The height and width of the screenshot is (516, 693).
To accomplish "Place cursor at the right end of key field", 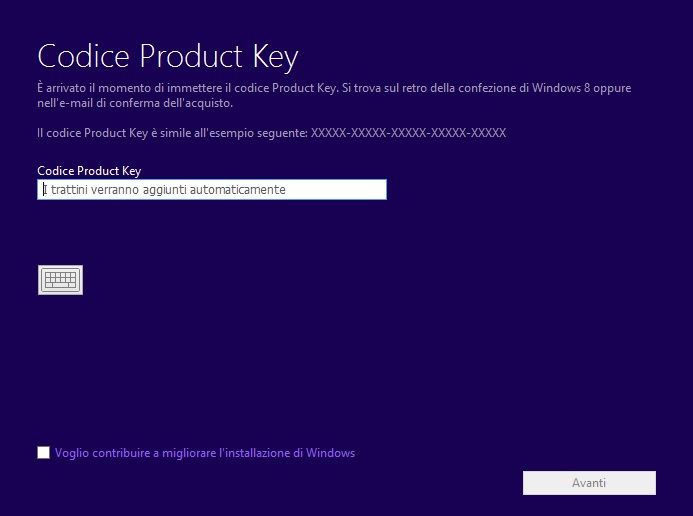I will tap(378, 190).
